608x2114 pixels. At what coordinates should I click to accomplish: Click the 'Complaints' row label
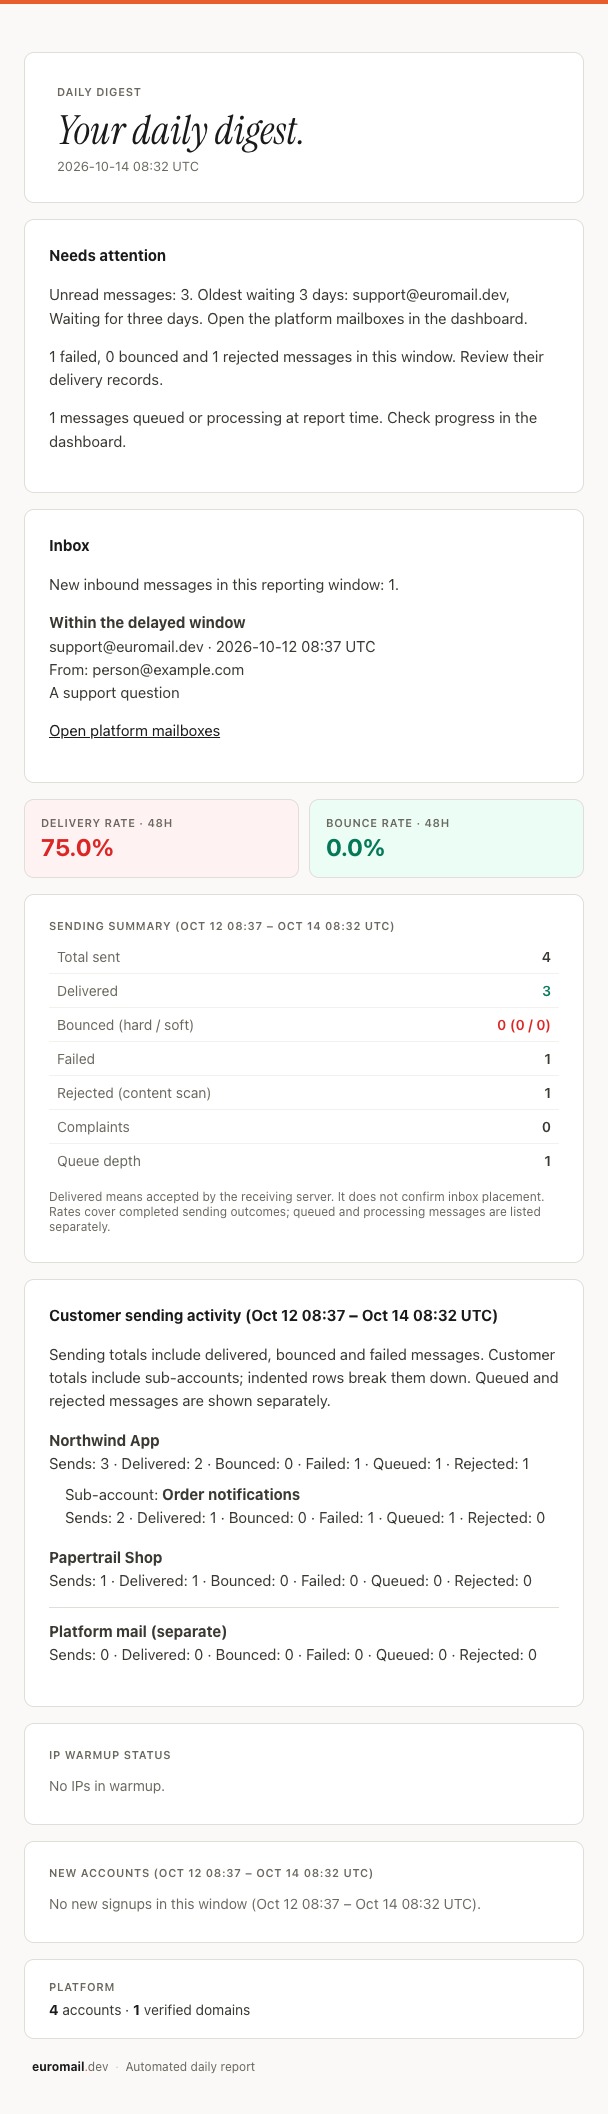93,1127
